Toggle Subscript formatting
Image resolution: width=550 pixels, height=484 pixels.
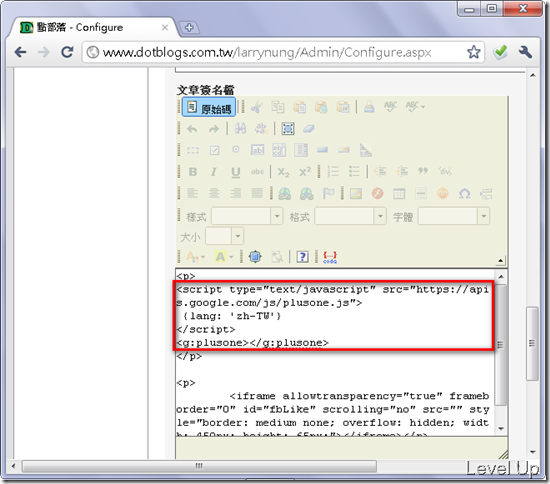(x=283, y=172)
